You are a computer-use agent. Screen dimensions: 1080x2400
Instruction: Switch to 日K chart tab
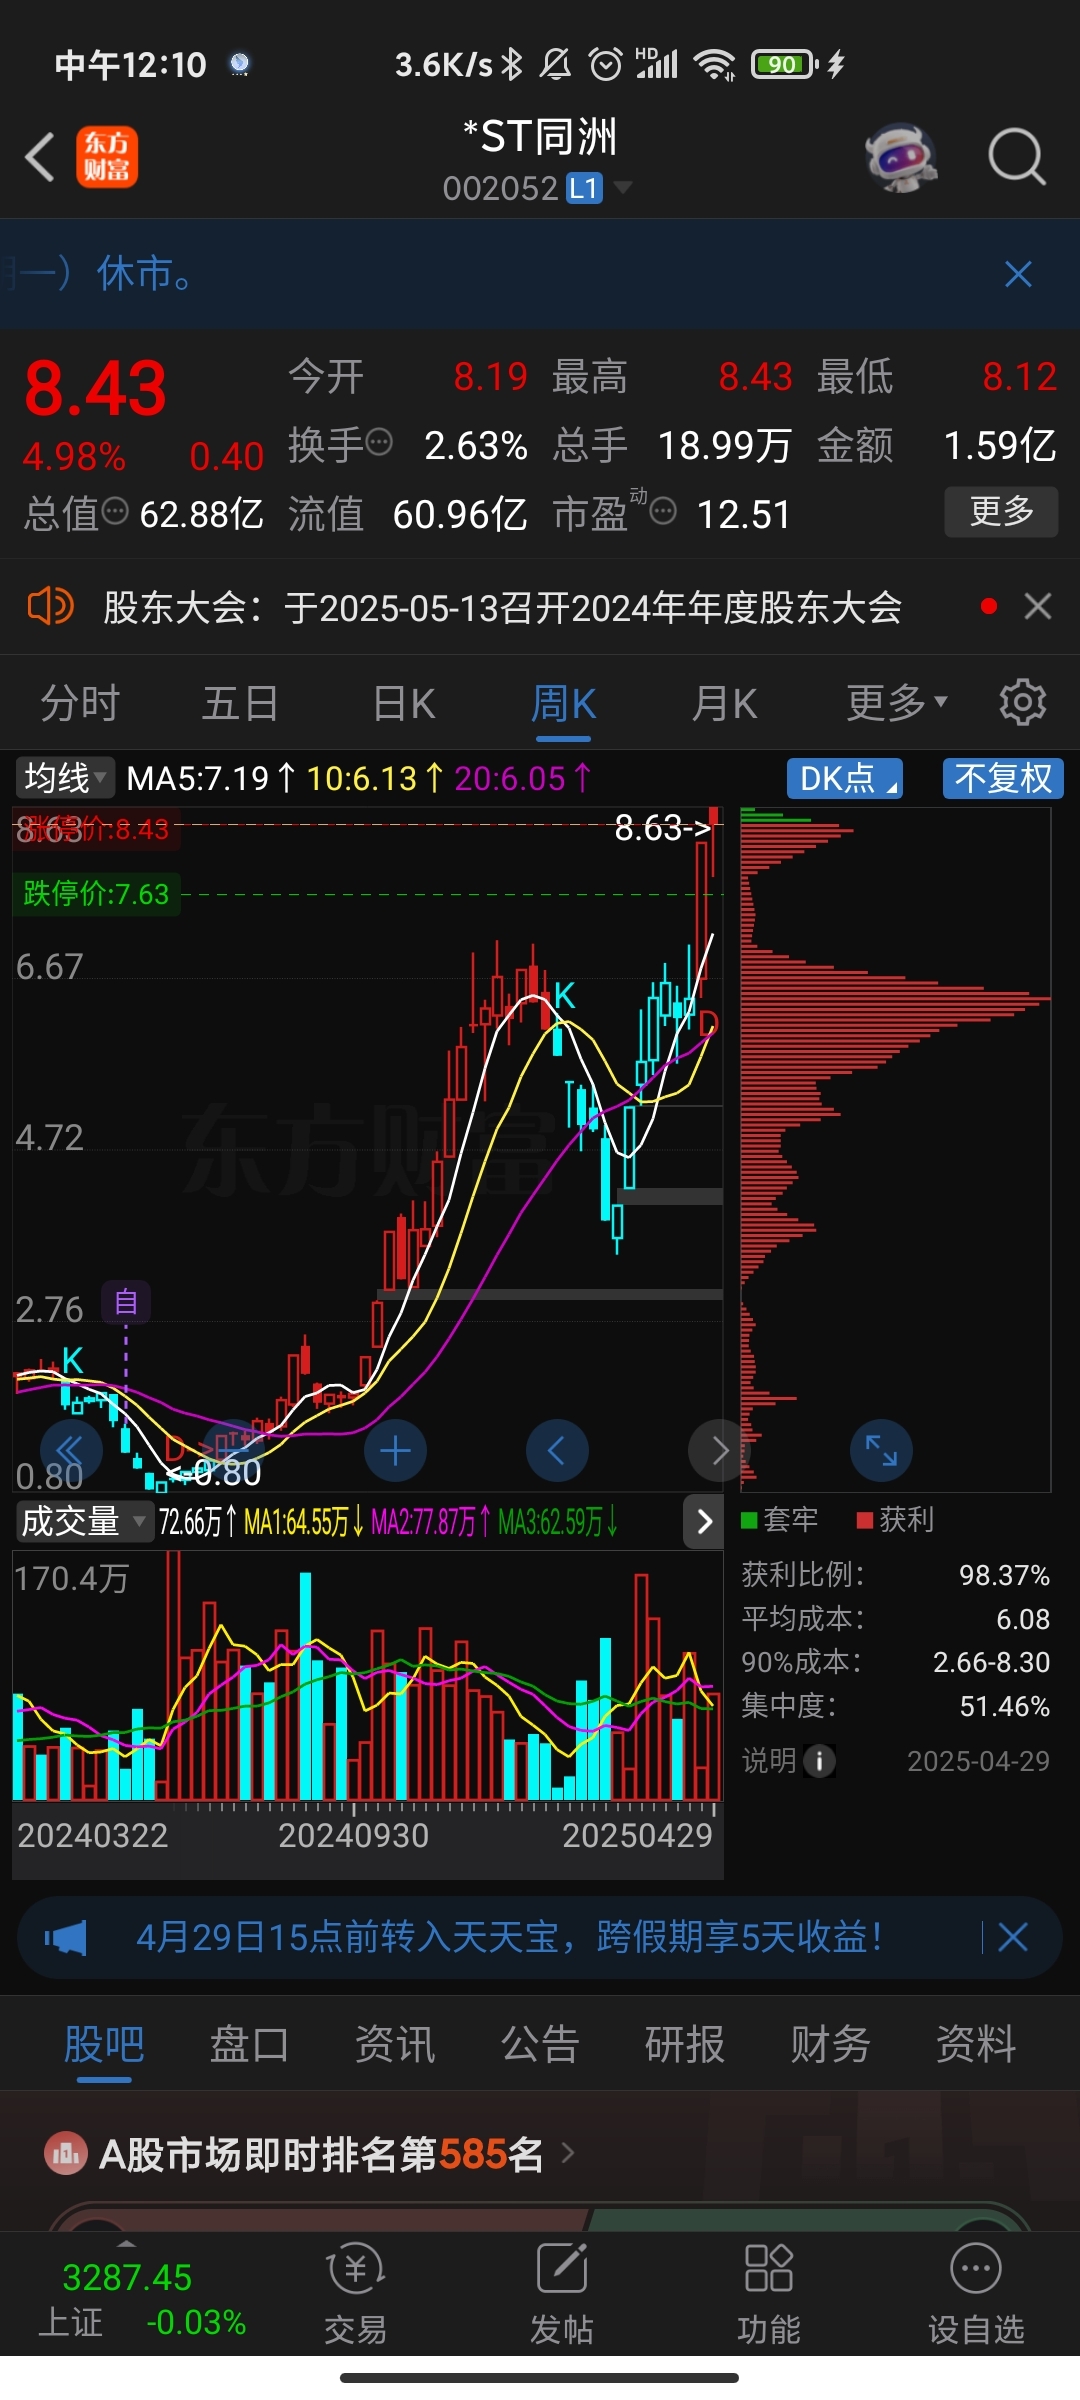tap(404, 702)
